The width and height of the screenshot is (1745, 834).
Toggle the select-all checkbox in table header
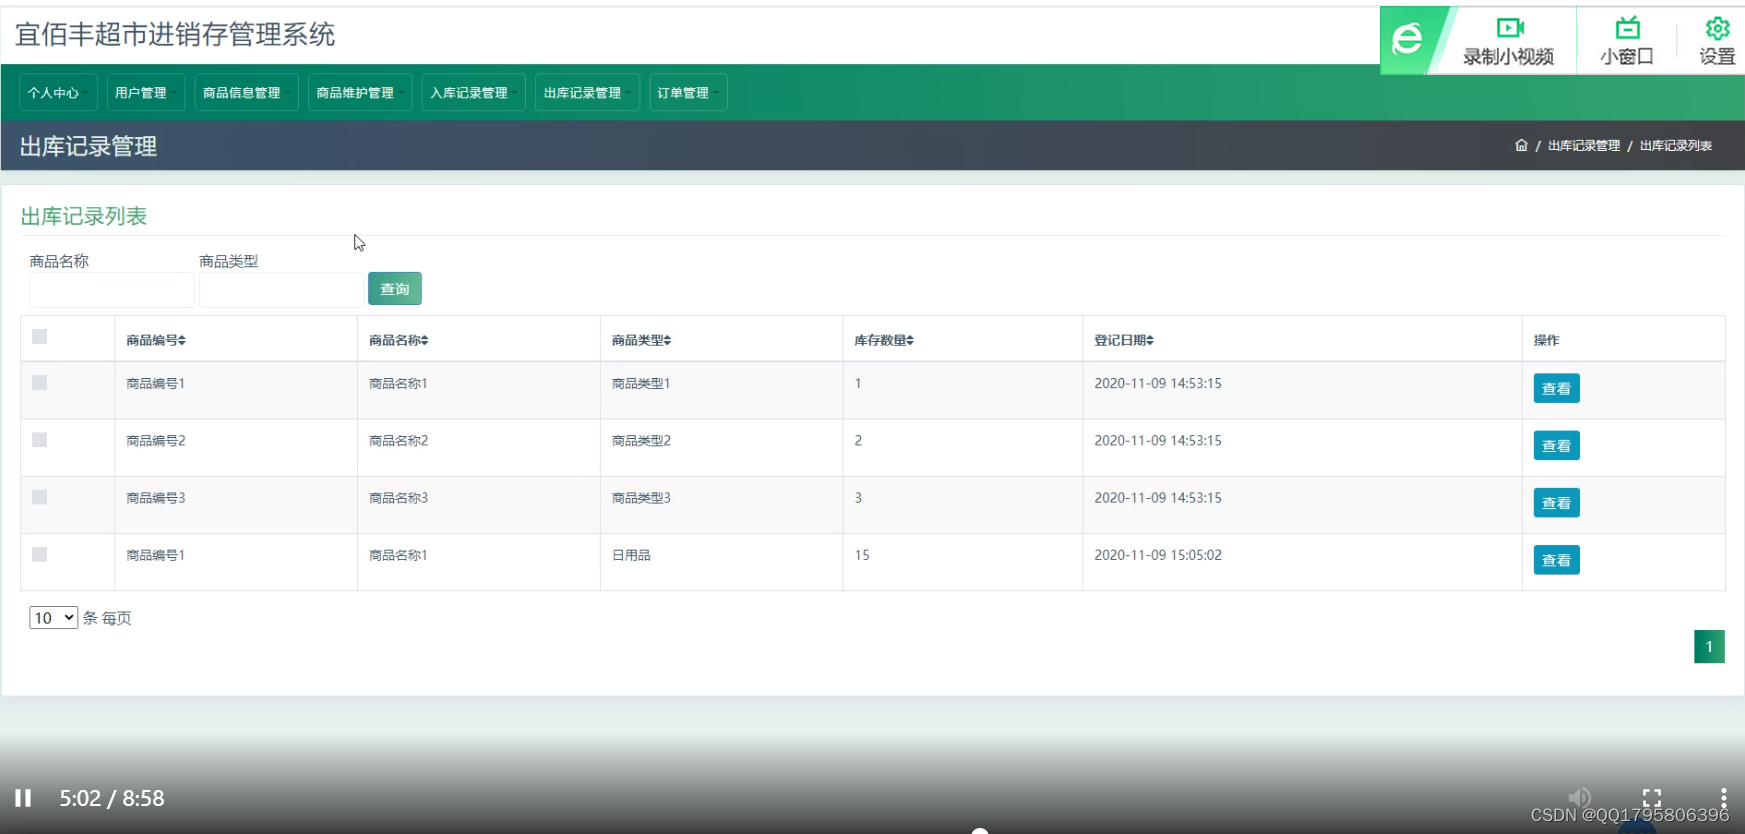[40, 337]
